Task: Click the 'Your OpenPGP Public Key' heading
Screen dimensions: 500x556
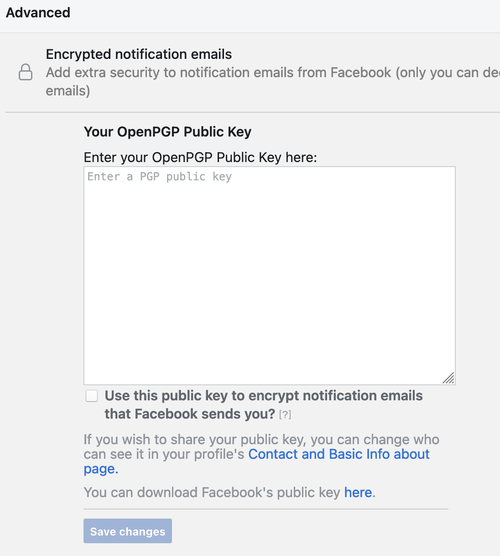Action: point(167,132)
